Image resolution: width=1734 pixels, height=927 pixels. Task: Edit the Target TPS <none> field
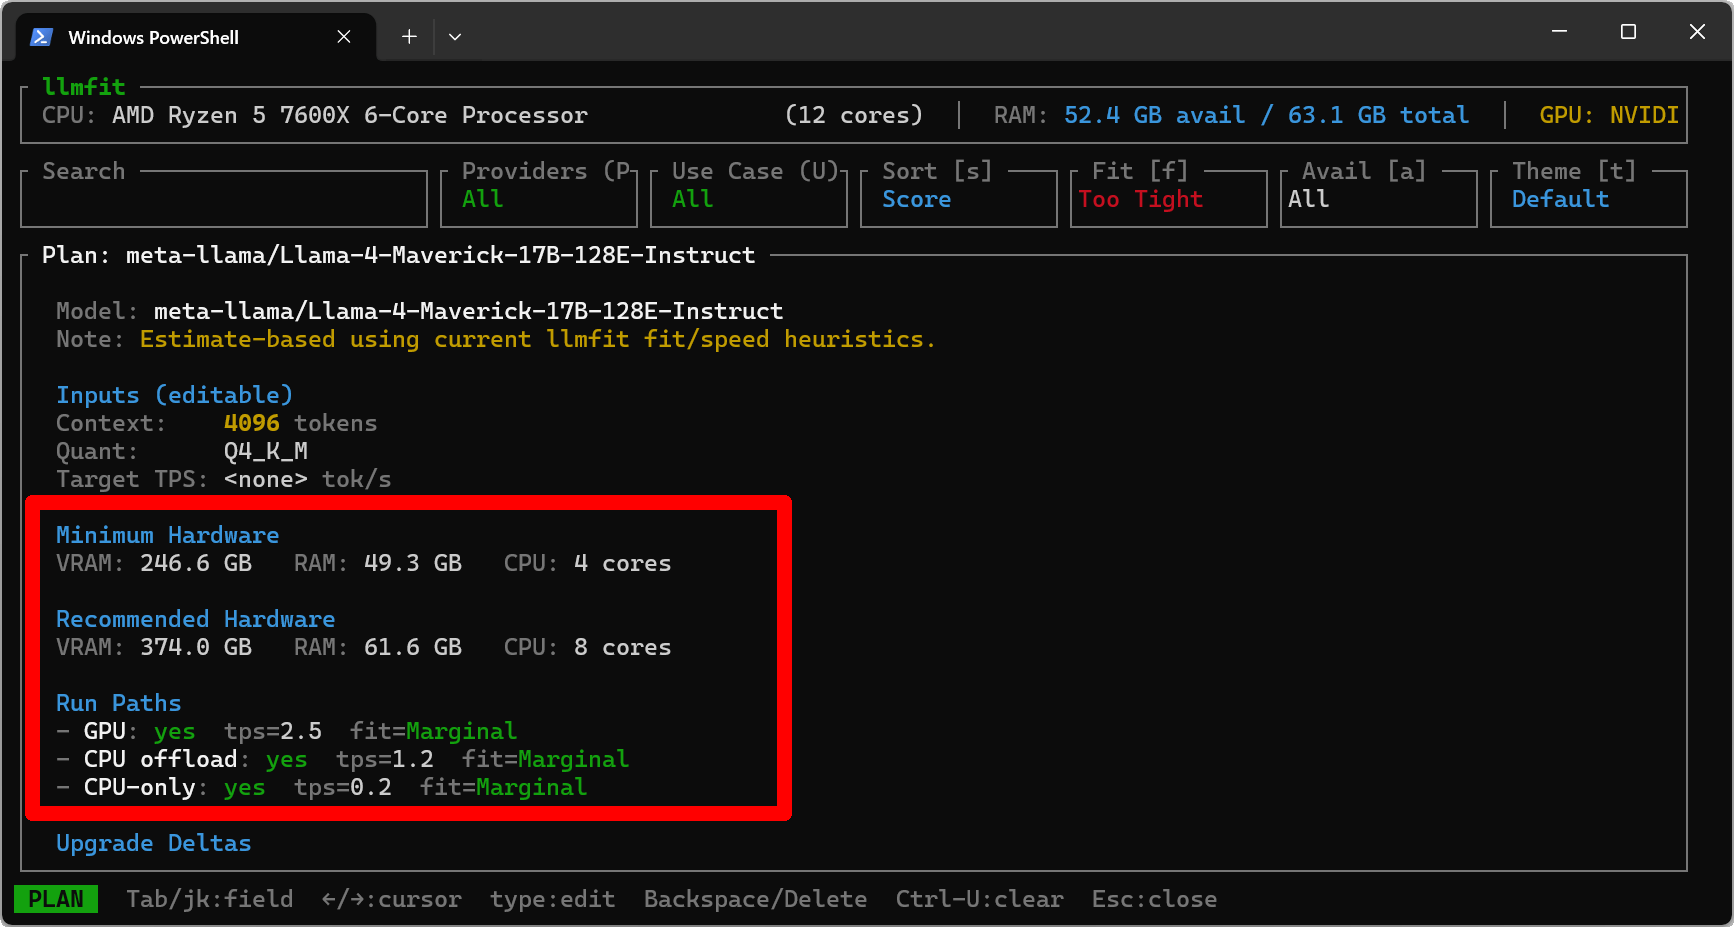pyautogui.click(x=266, y=479)
